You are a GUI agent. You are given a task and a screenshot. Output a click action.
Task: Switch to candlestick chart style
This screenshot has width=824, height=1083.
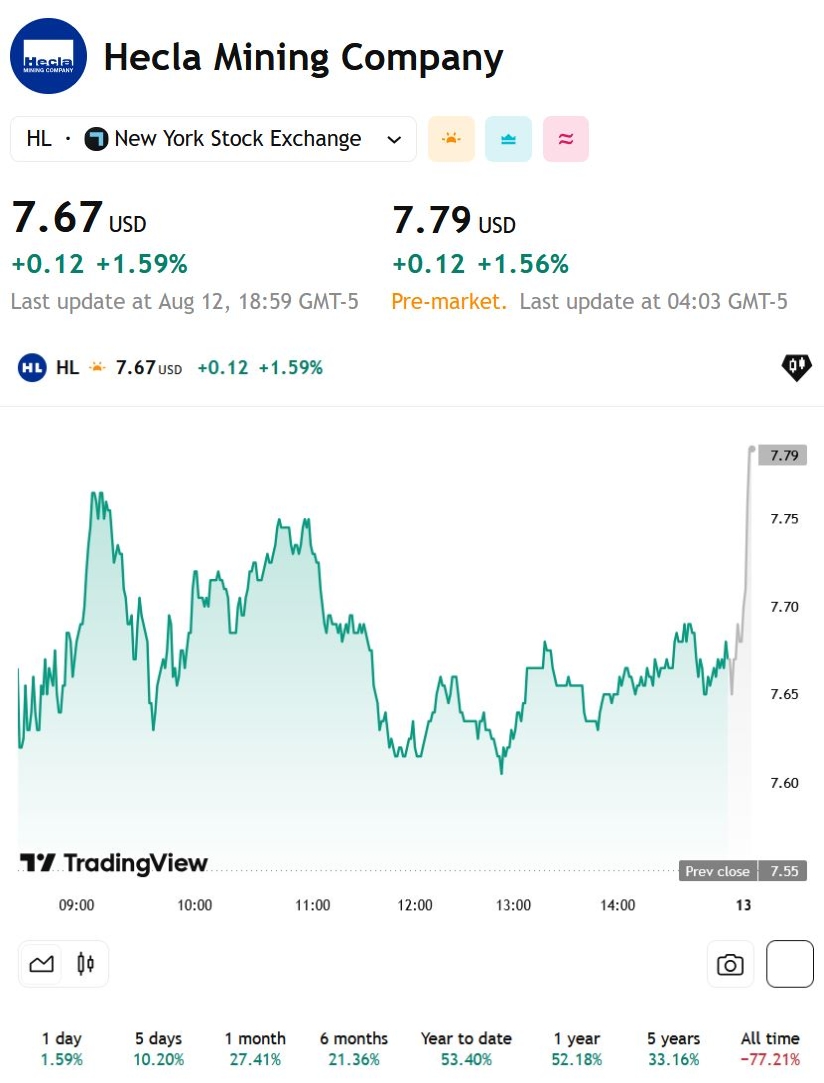coord(85,965)
